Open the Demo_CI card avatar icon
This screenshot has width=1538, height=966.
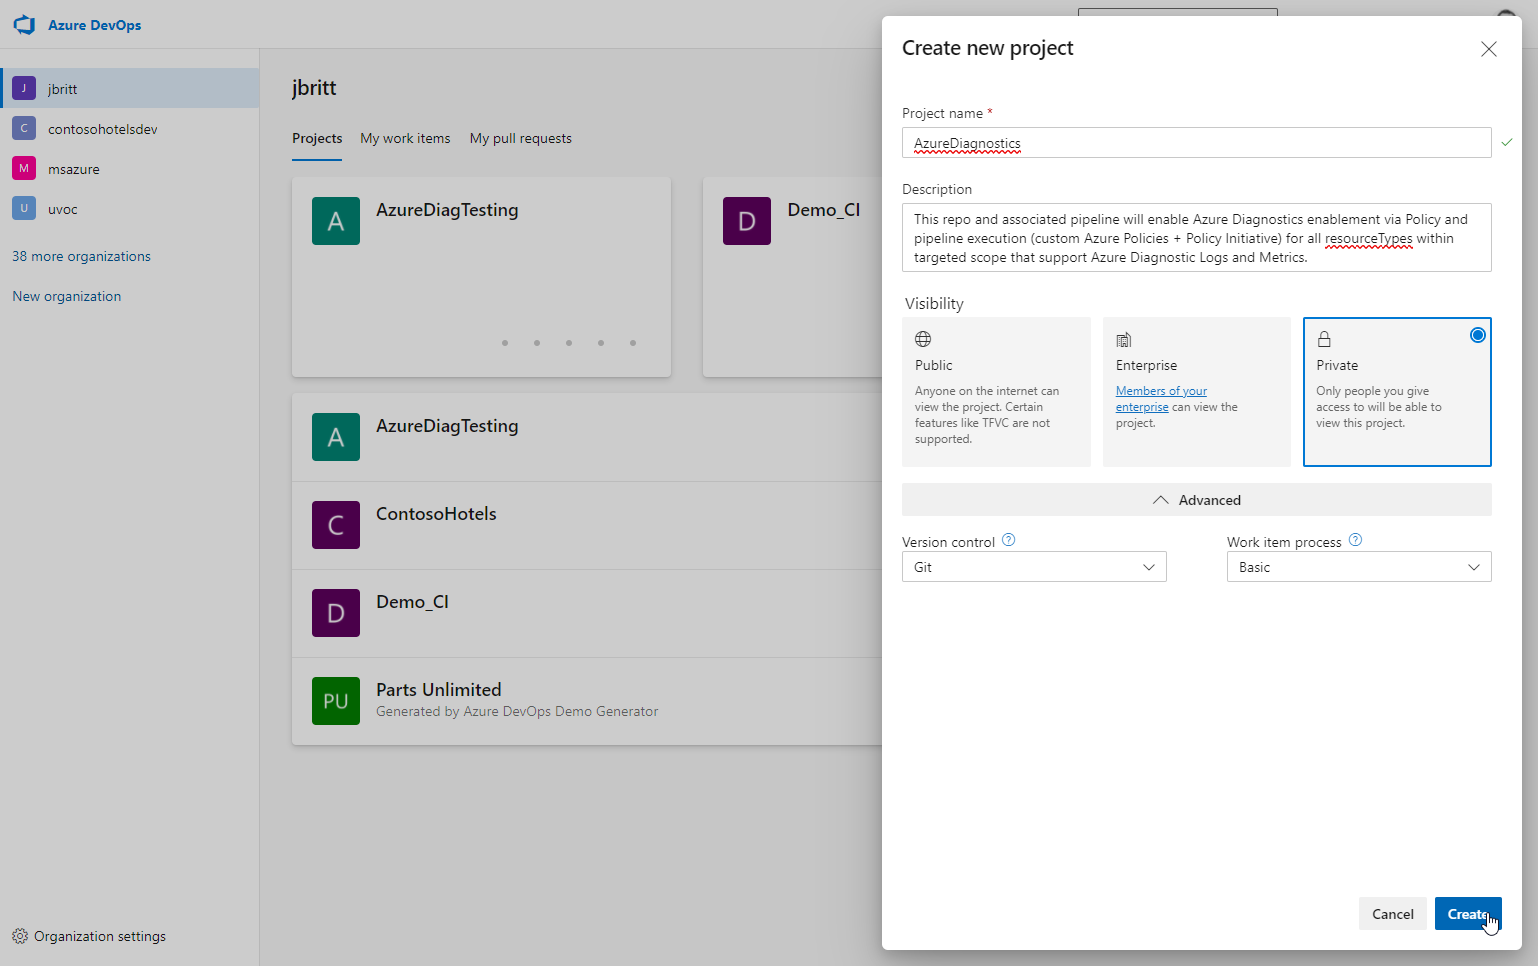[x=747, y=221]
